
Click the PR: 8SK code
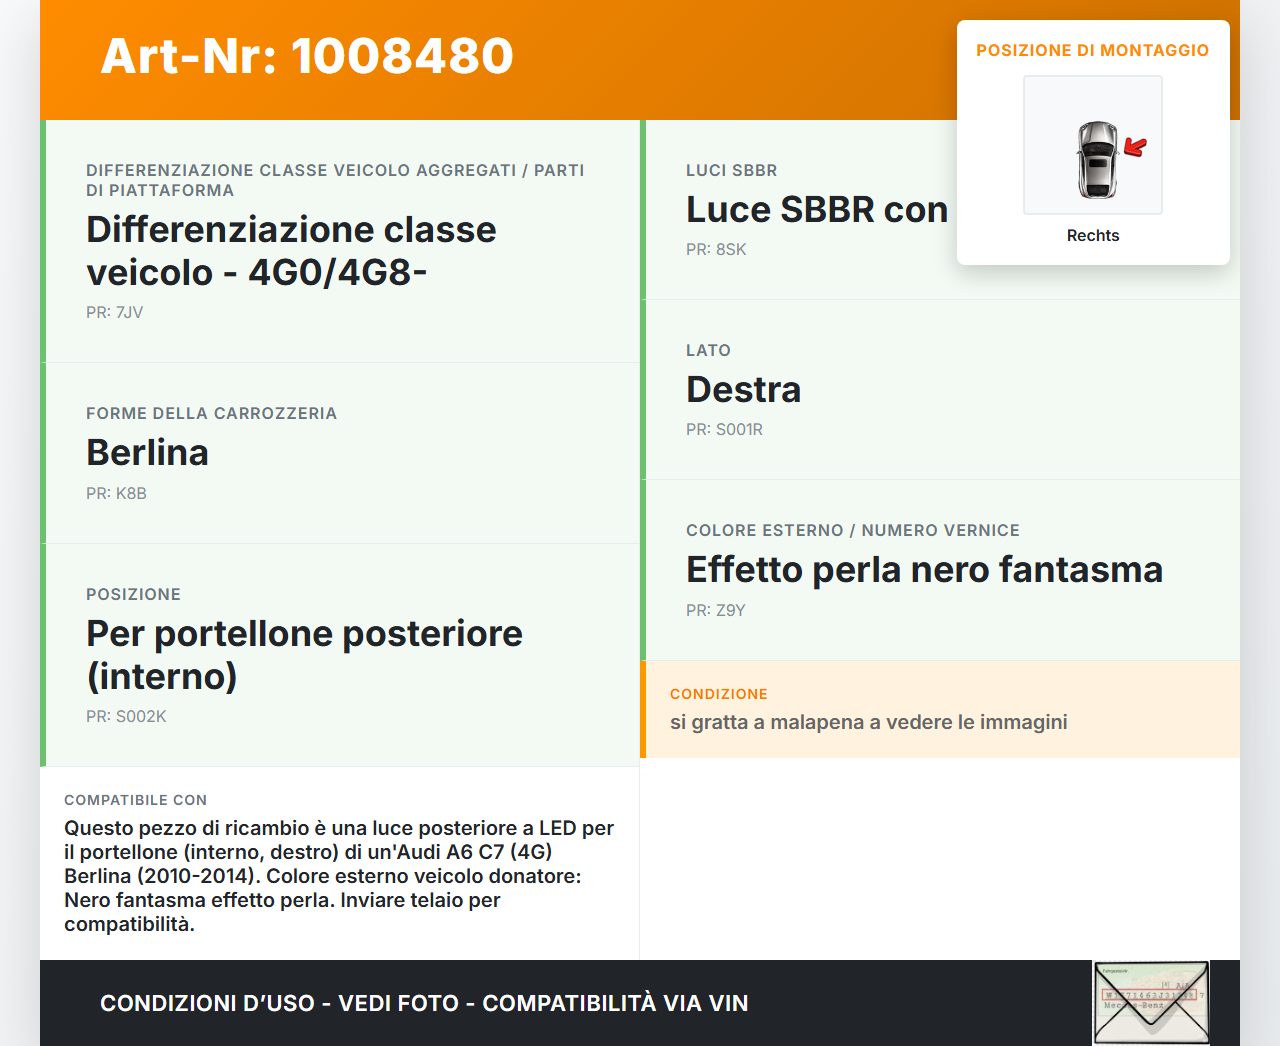coord(716,249)
